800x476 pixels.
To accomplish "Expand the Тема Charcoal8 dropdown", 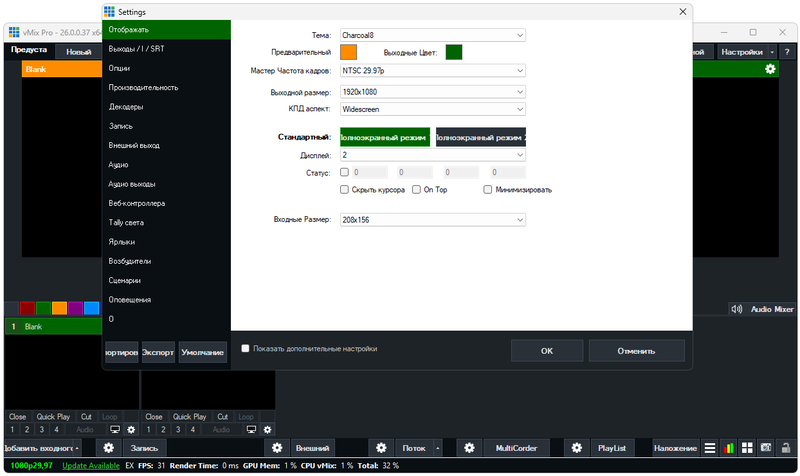I will point(433,35).
